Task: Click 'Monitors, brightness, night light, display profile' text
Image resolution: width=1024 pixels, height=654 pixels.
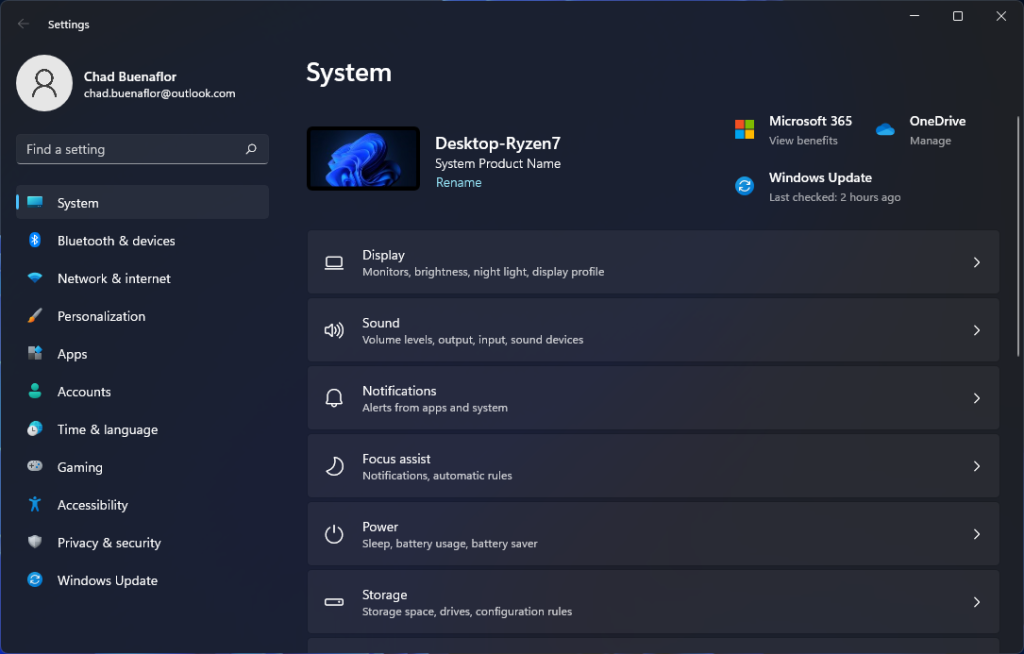Action: click(x=483, y=272)
